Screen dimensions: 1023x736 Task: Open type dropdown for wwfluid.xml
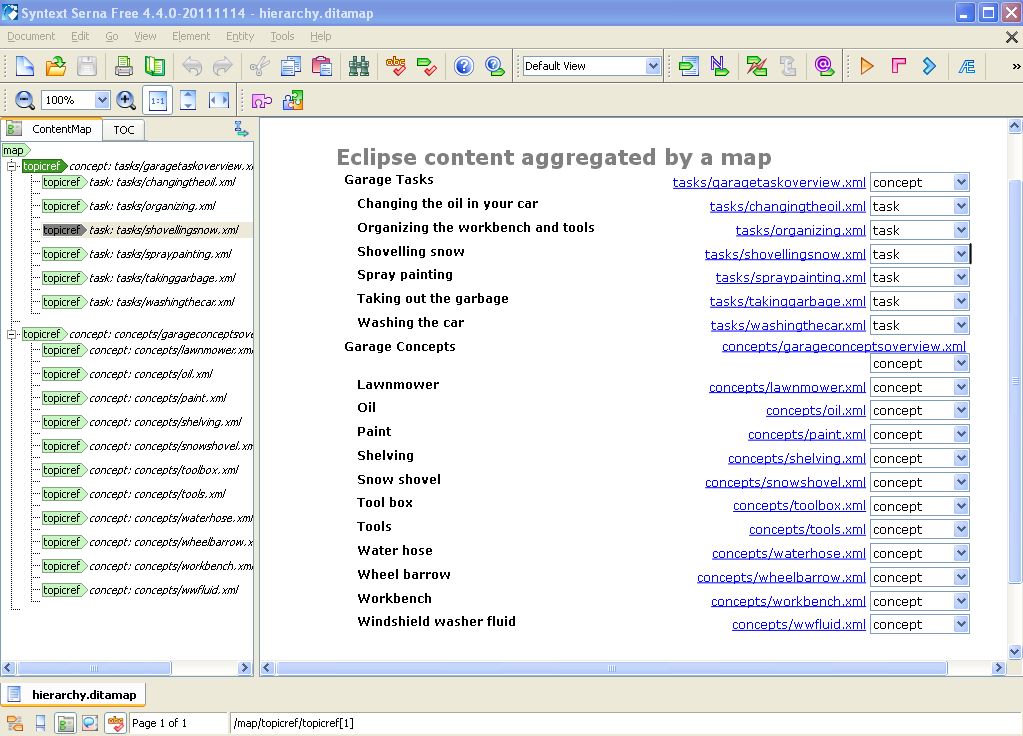coord(960,624)
